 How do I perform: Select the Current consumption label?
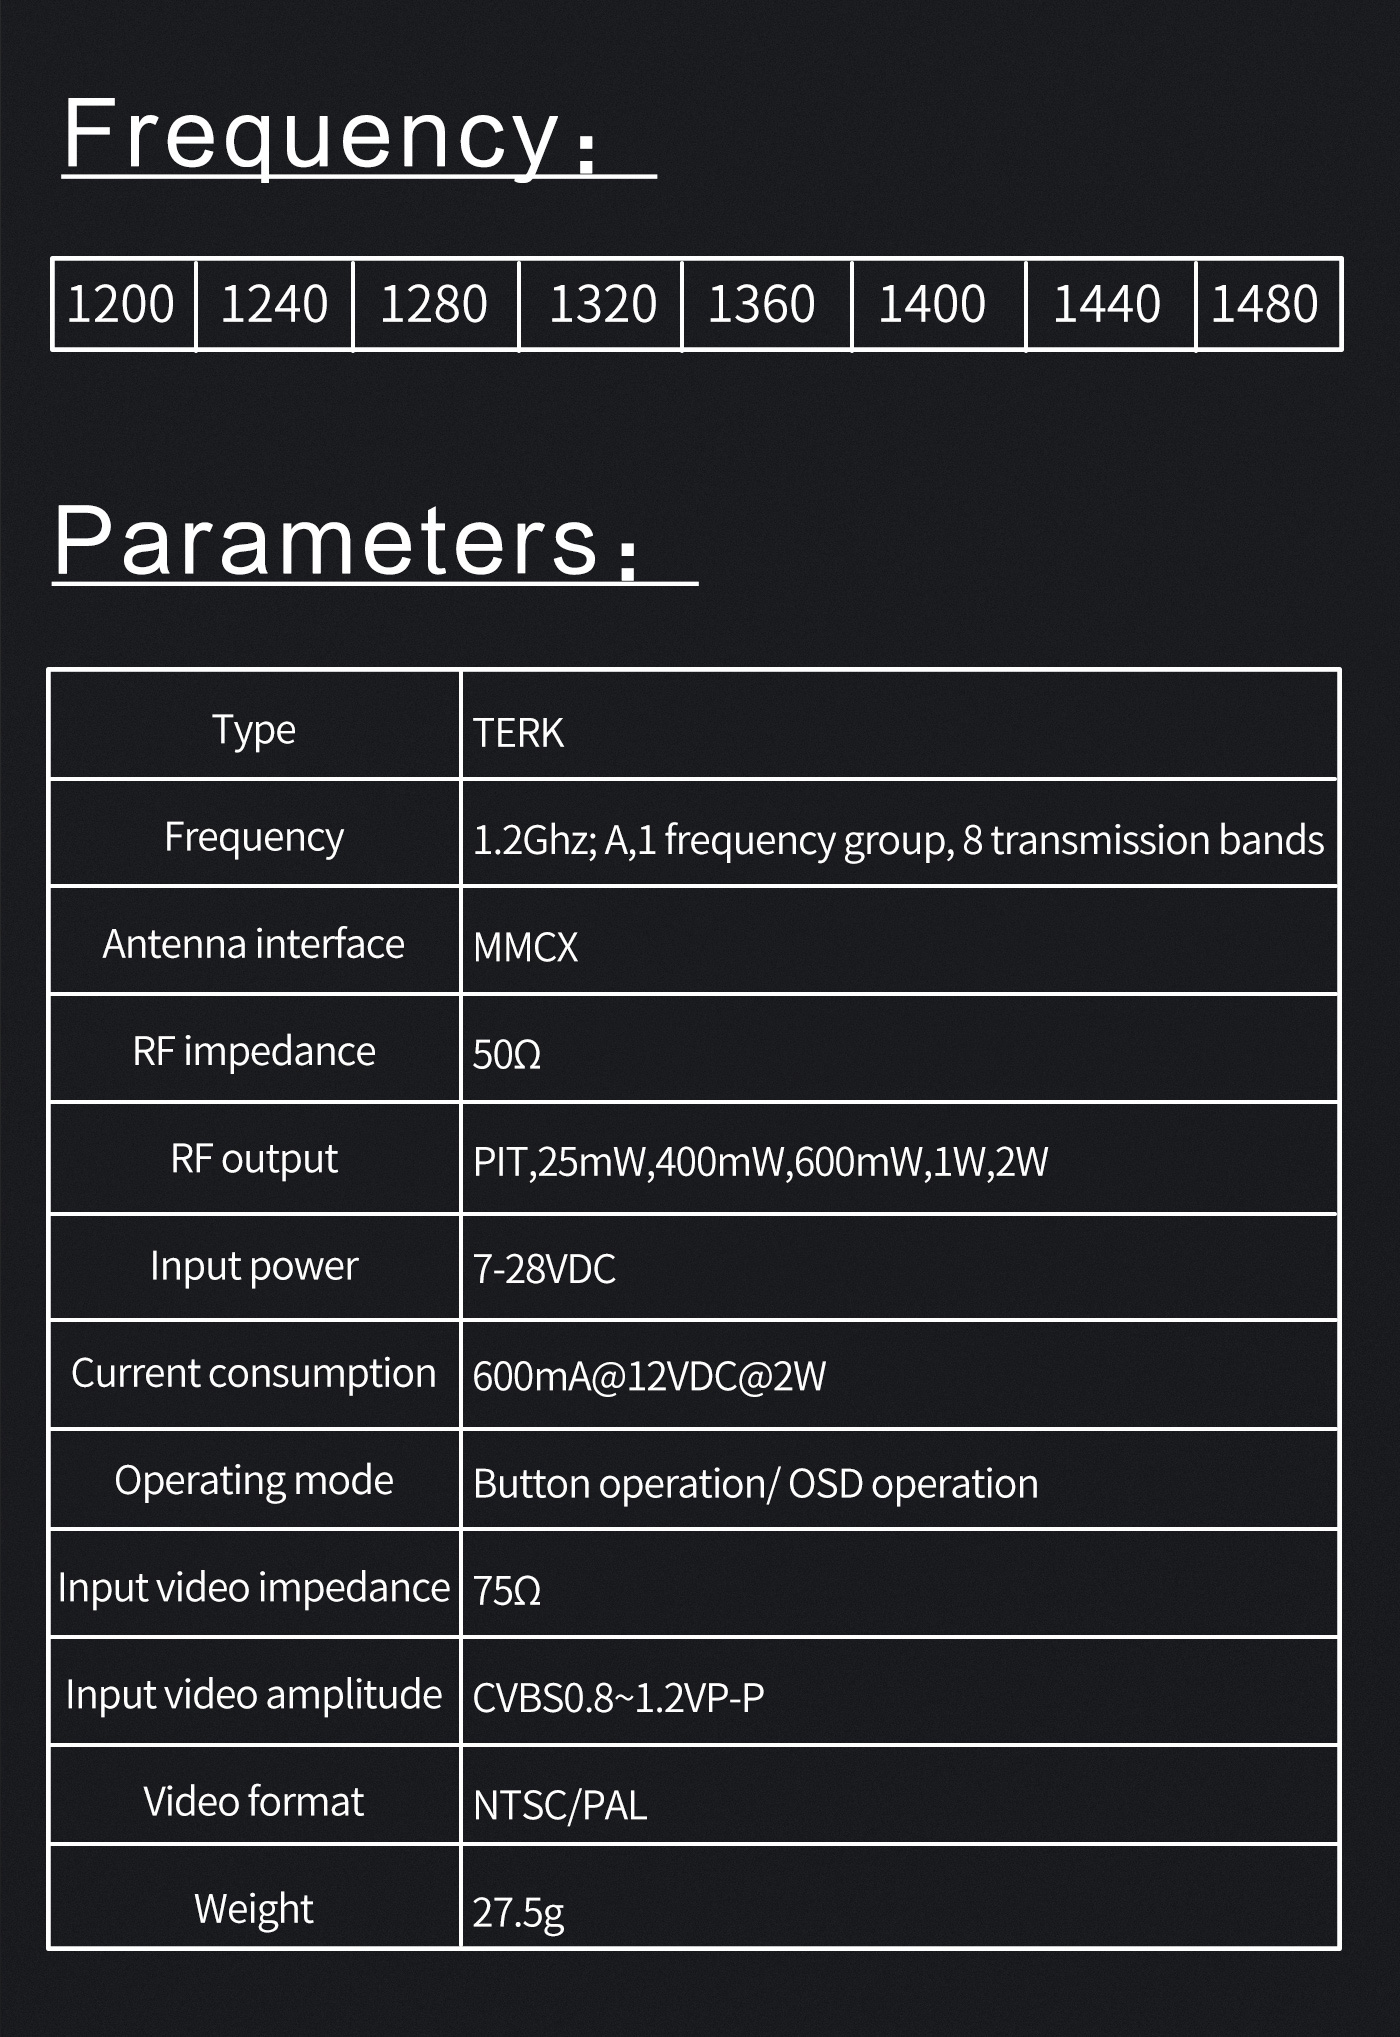(254, 1374)
